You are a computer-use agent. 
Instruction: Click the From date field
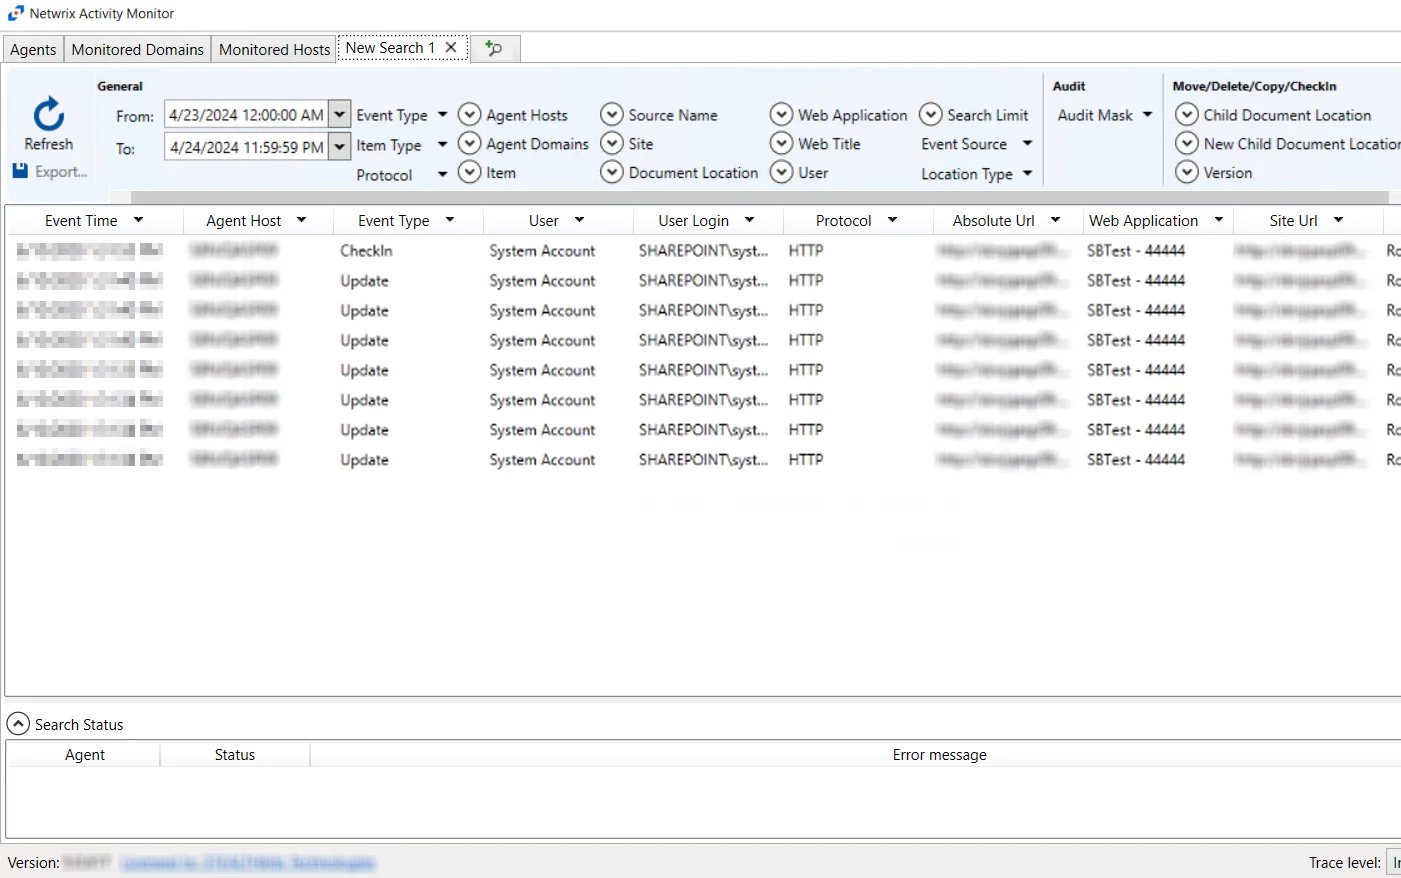[246, 115]
